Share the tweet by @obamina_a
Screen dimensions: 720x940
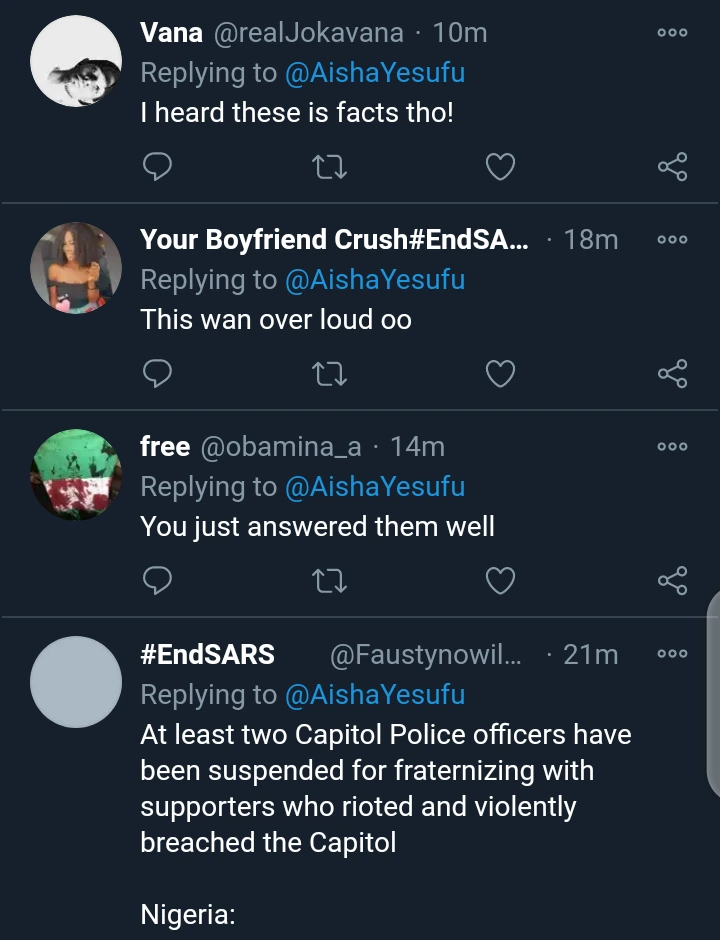pyautogui.click(x=672, y=580)
